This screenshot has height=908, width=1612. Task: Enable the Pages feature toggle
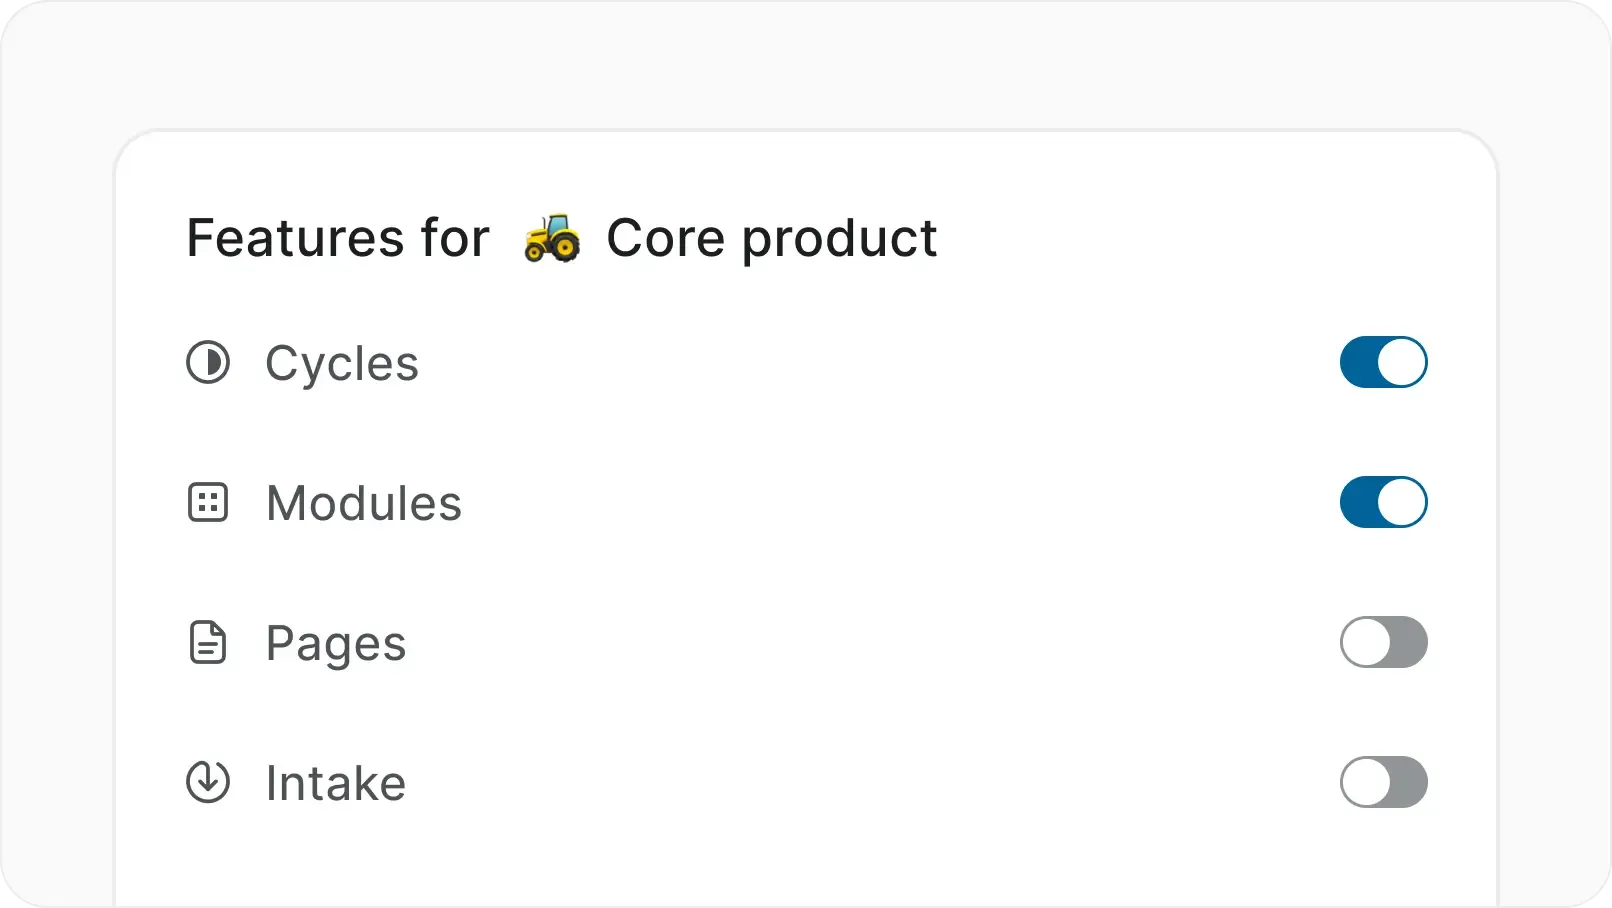pyautogui.click(x=1384, y=643)
